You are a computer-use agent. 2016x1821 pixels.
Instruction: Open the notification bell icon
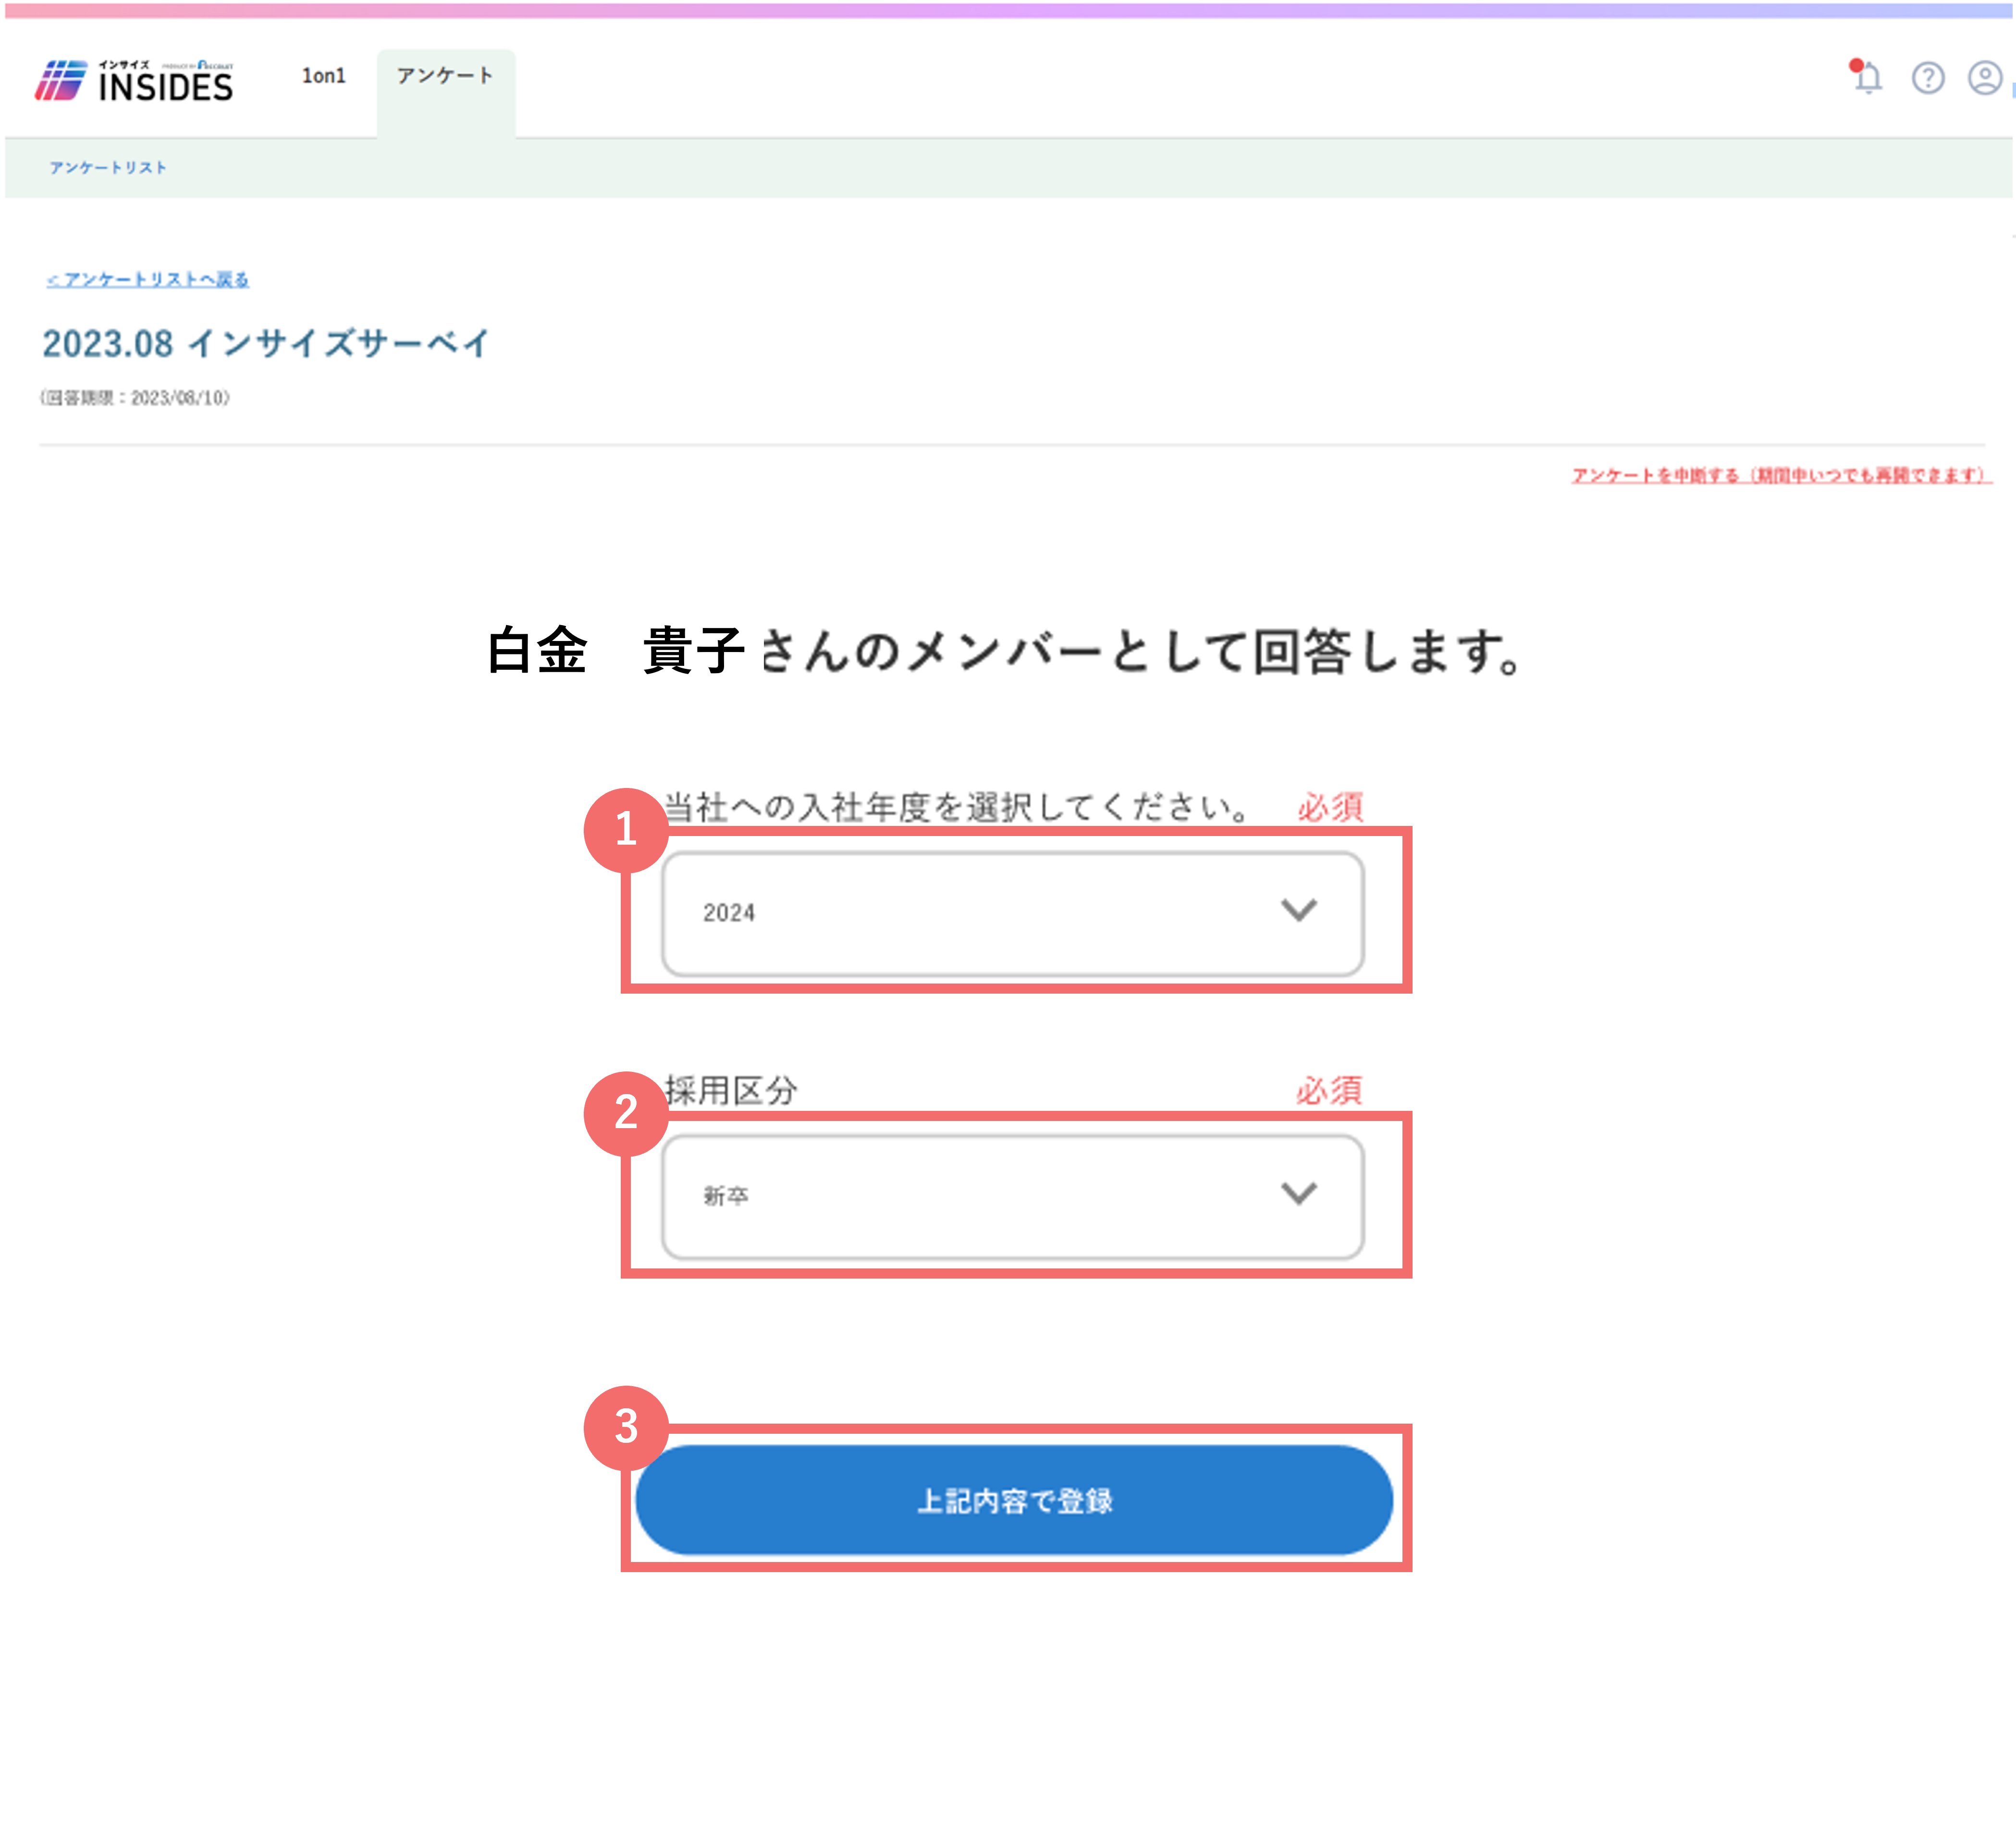point(1866,77)
